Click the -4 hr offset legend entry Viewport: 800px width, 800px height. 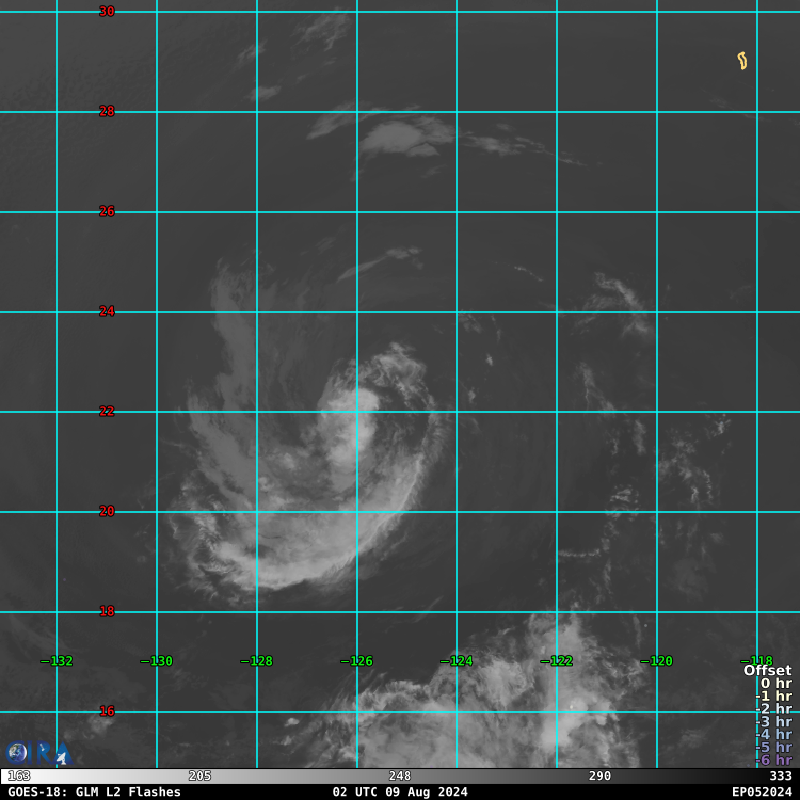tap(773, 735)
